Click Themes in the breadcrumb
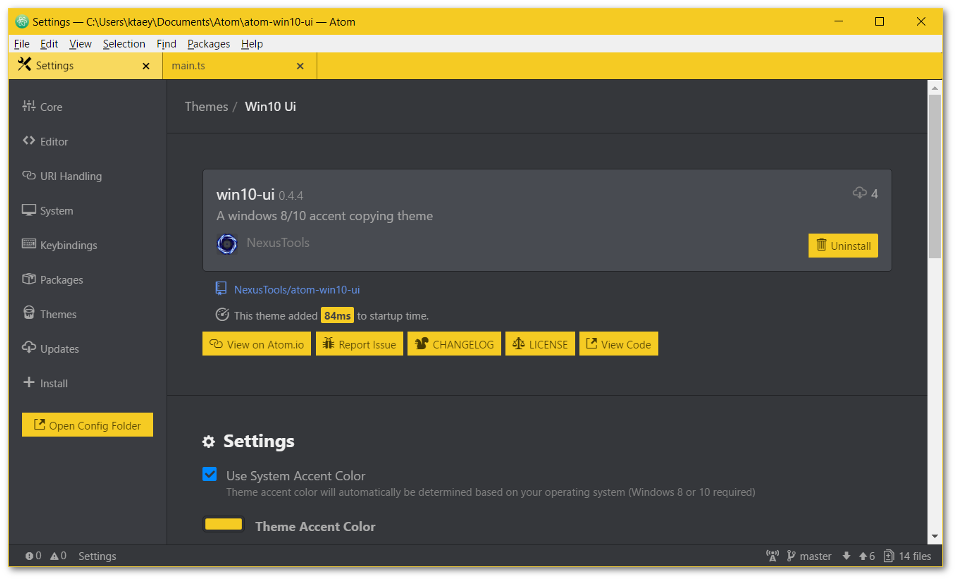 [x=206, y=107]
